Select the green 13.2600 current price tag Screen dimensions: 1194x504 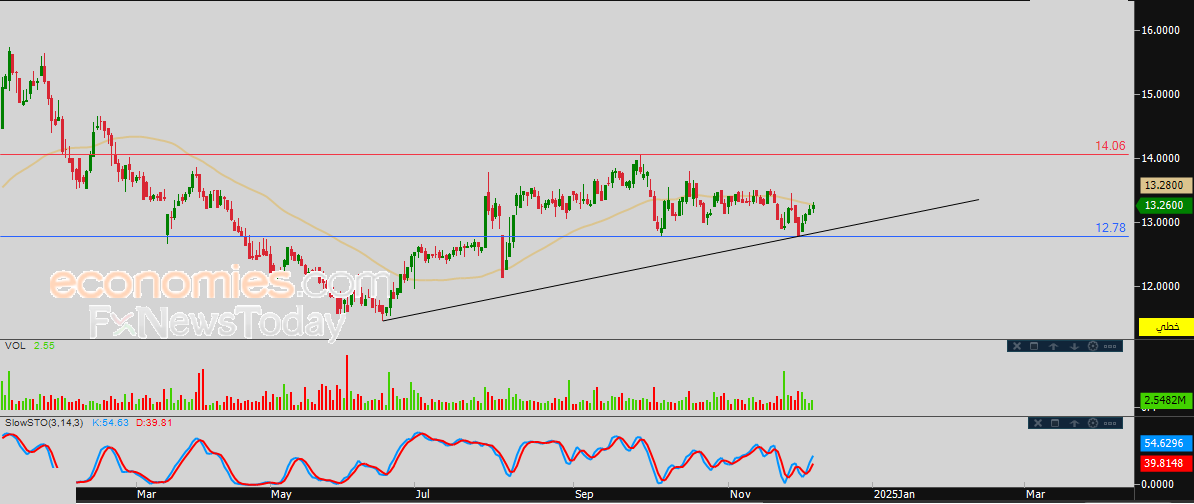click(1165, 206)
